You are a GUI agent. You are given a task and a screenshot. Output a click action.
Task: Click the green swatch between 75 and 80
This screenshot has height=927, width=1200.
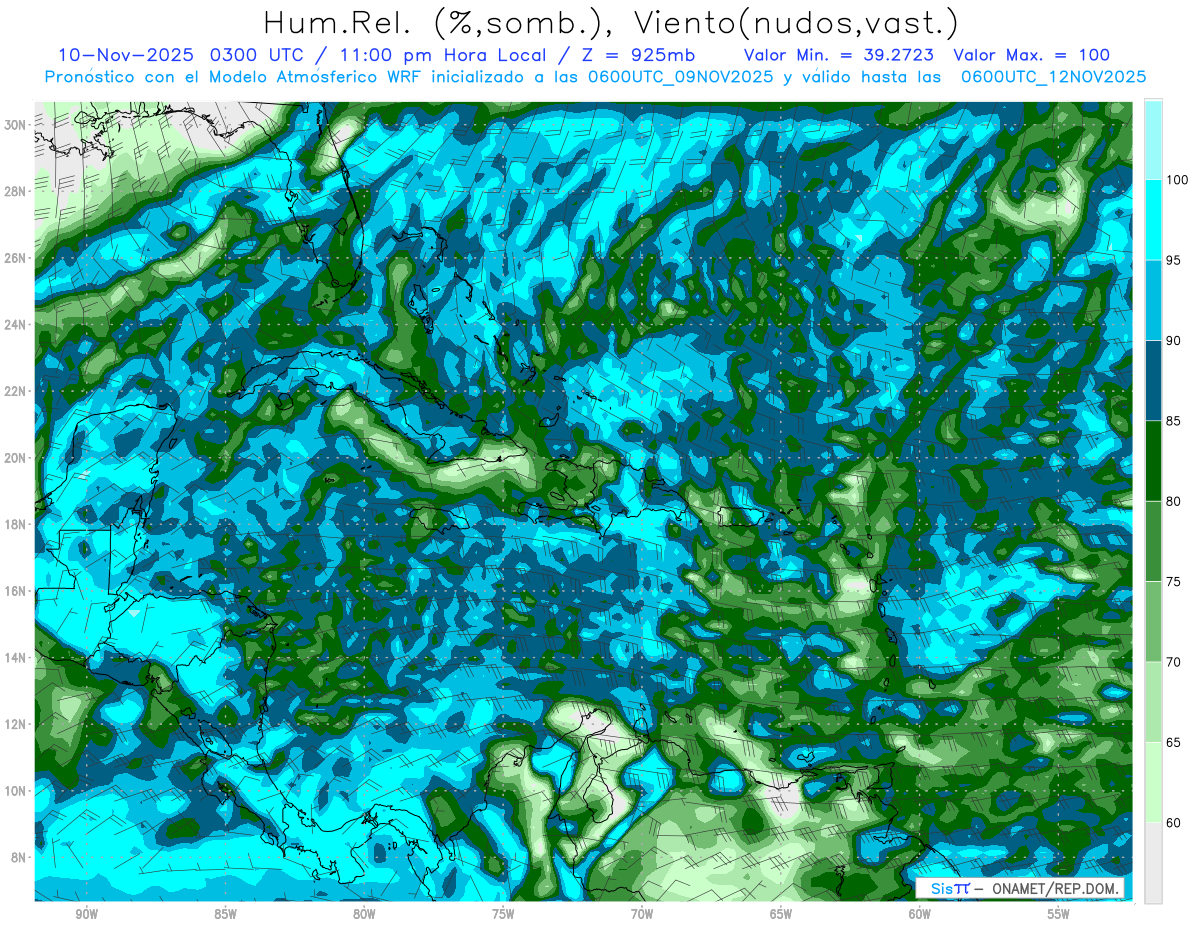point(1153,541)
